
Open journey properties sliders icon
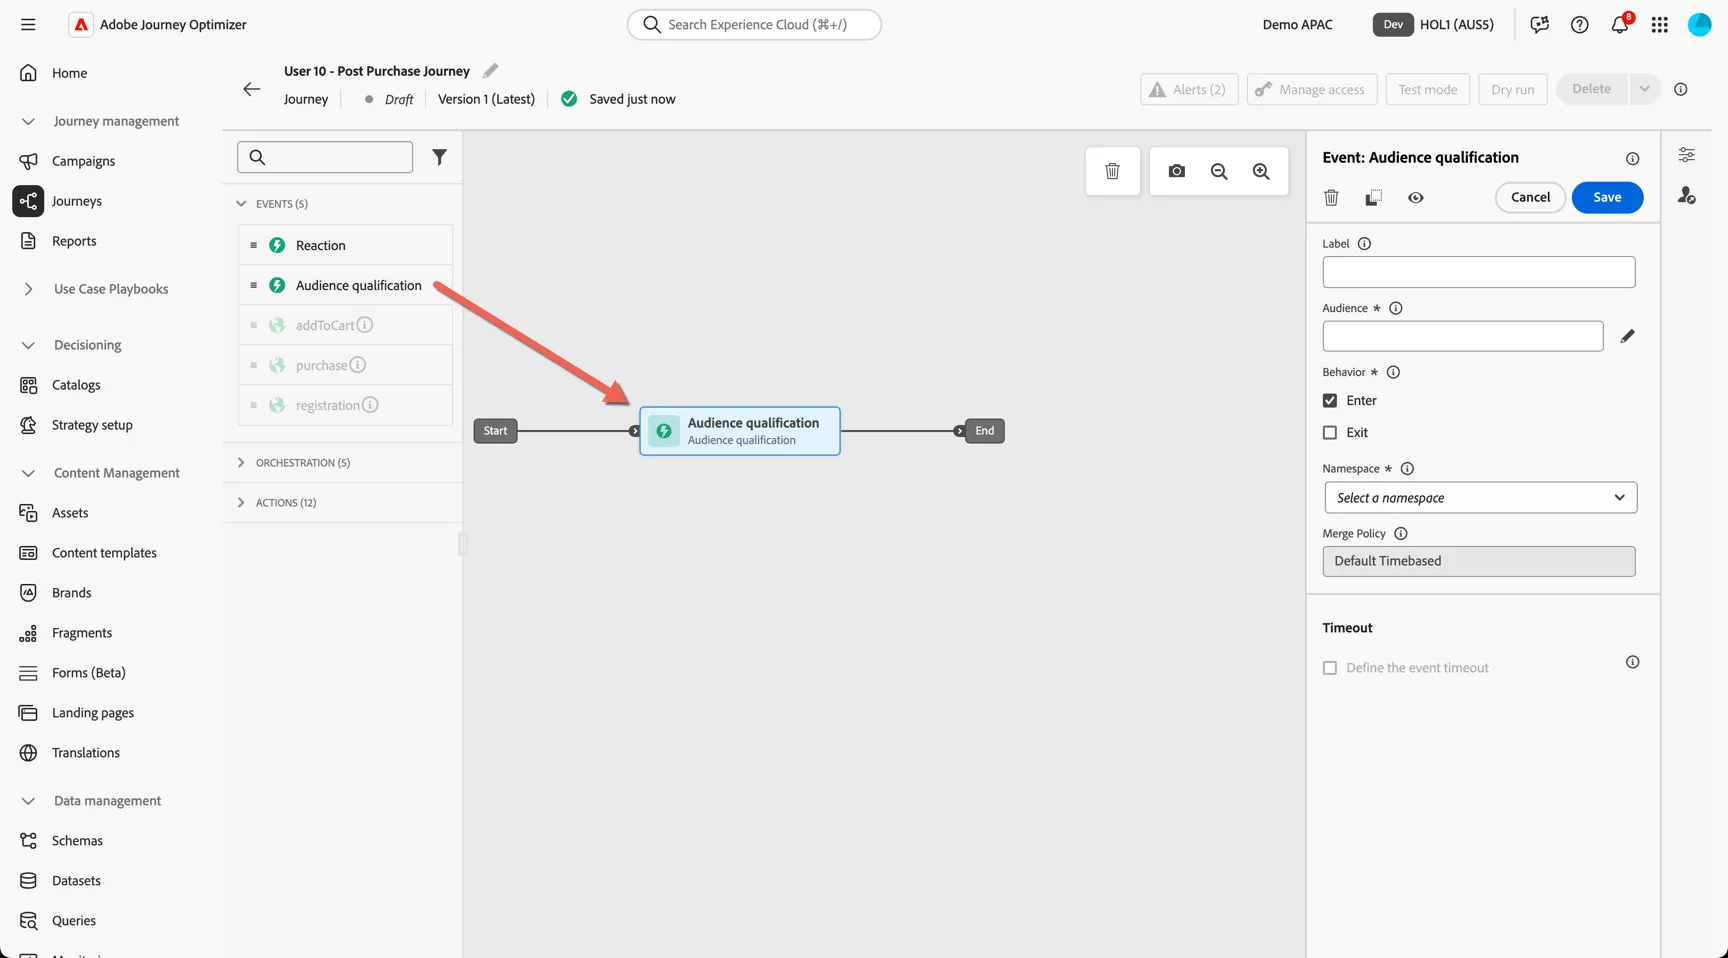1686,155
